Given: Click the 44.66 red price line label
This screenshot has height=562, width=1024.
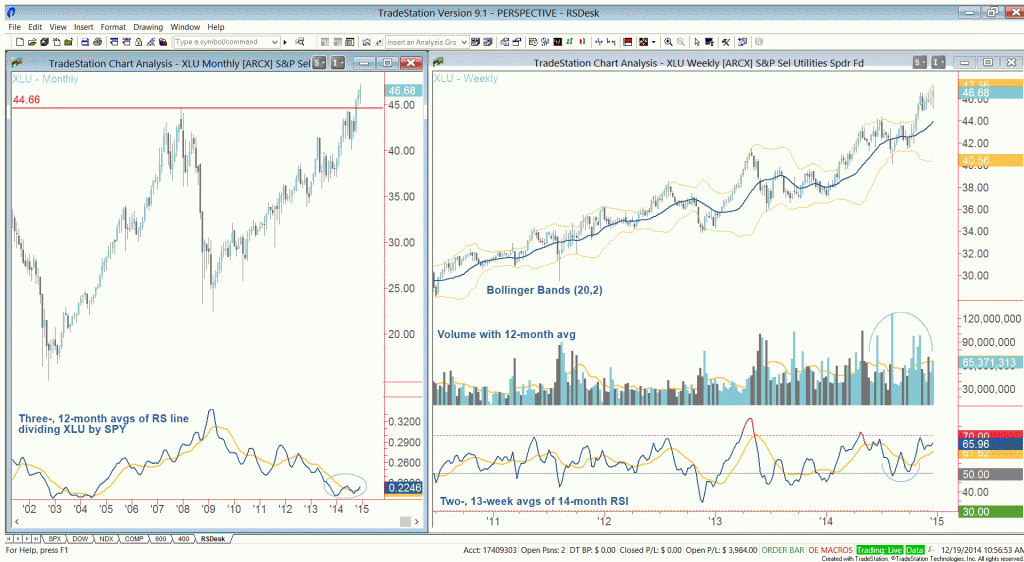Looking at the screenshot, I should pos(27,99).
